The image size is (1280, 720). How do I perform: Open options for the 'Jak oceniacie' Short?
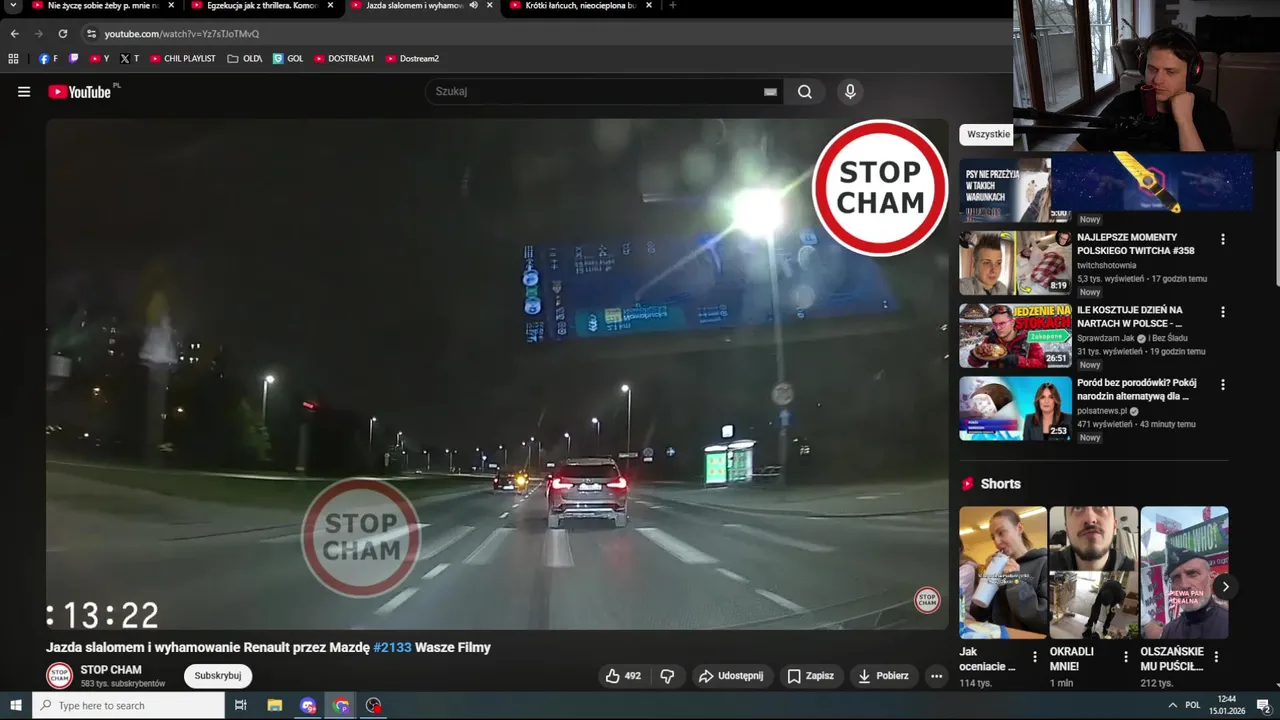pyautogui.click(x=1035, y=658)
